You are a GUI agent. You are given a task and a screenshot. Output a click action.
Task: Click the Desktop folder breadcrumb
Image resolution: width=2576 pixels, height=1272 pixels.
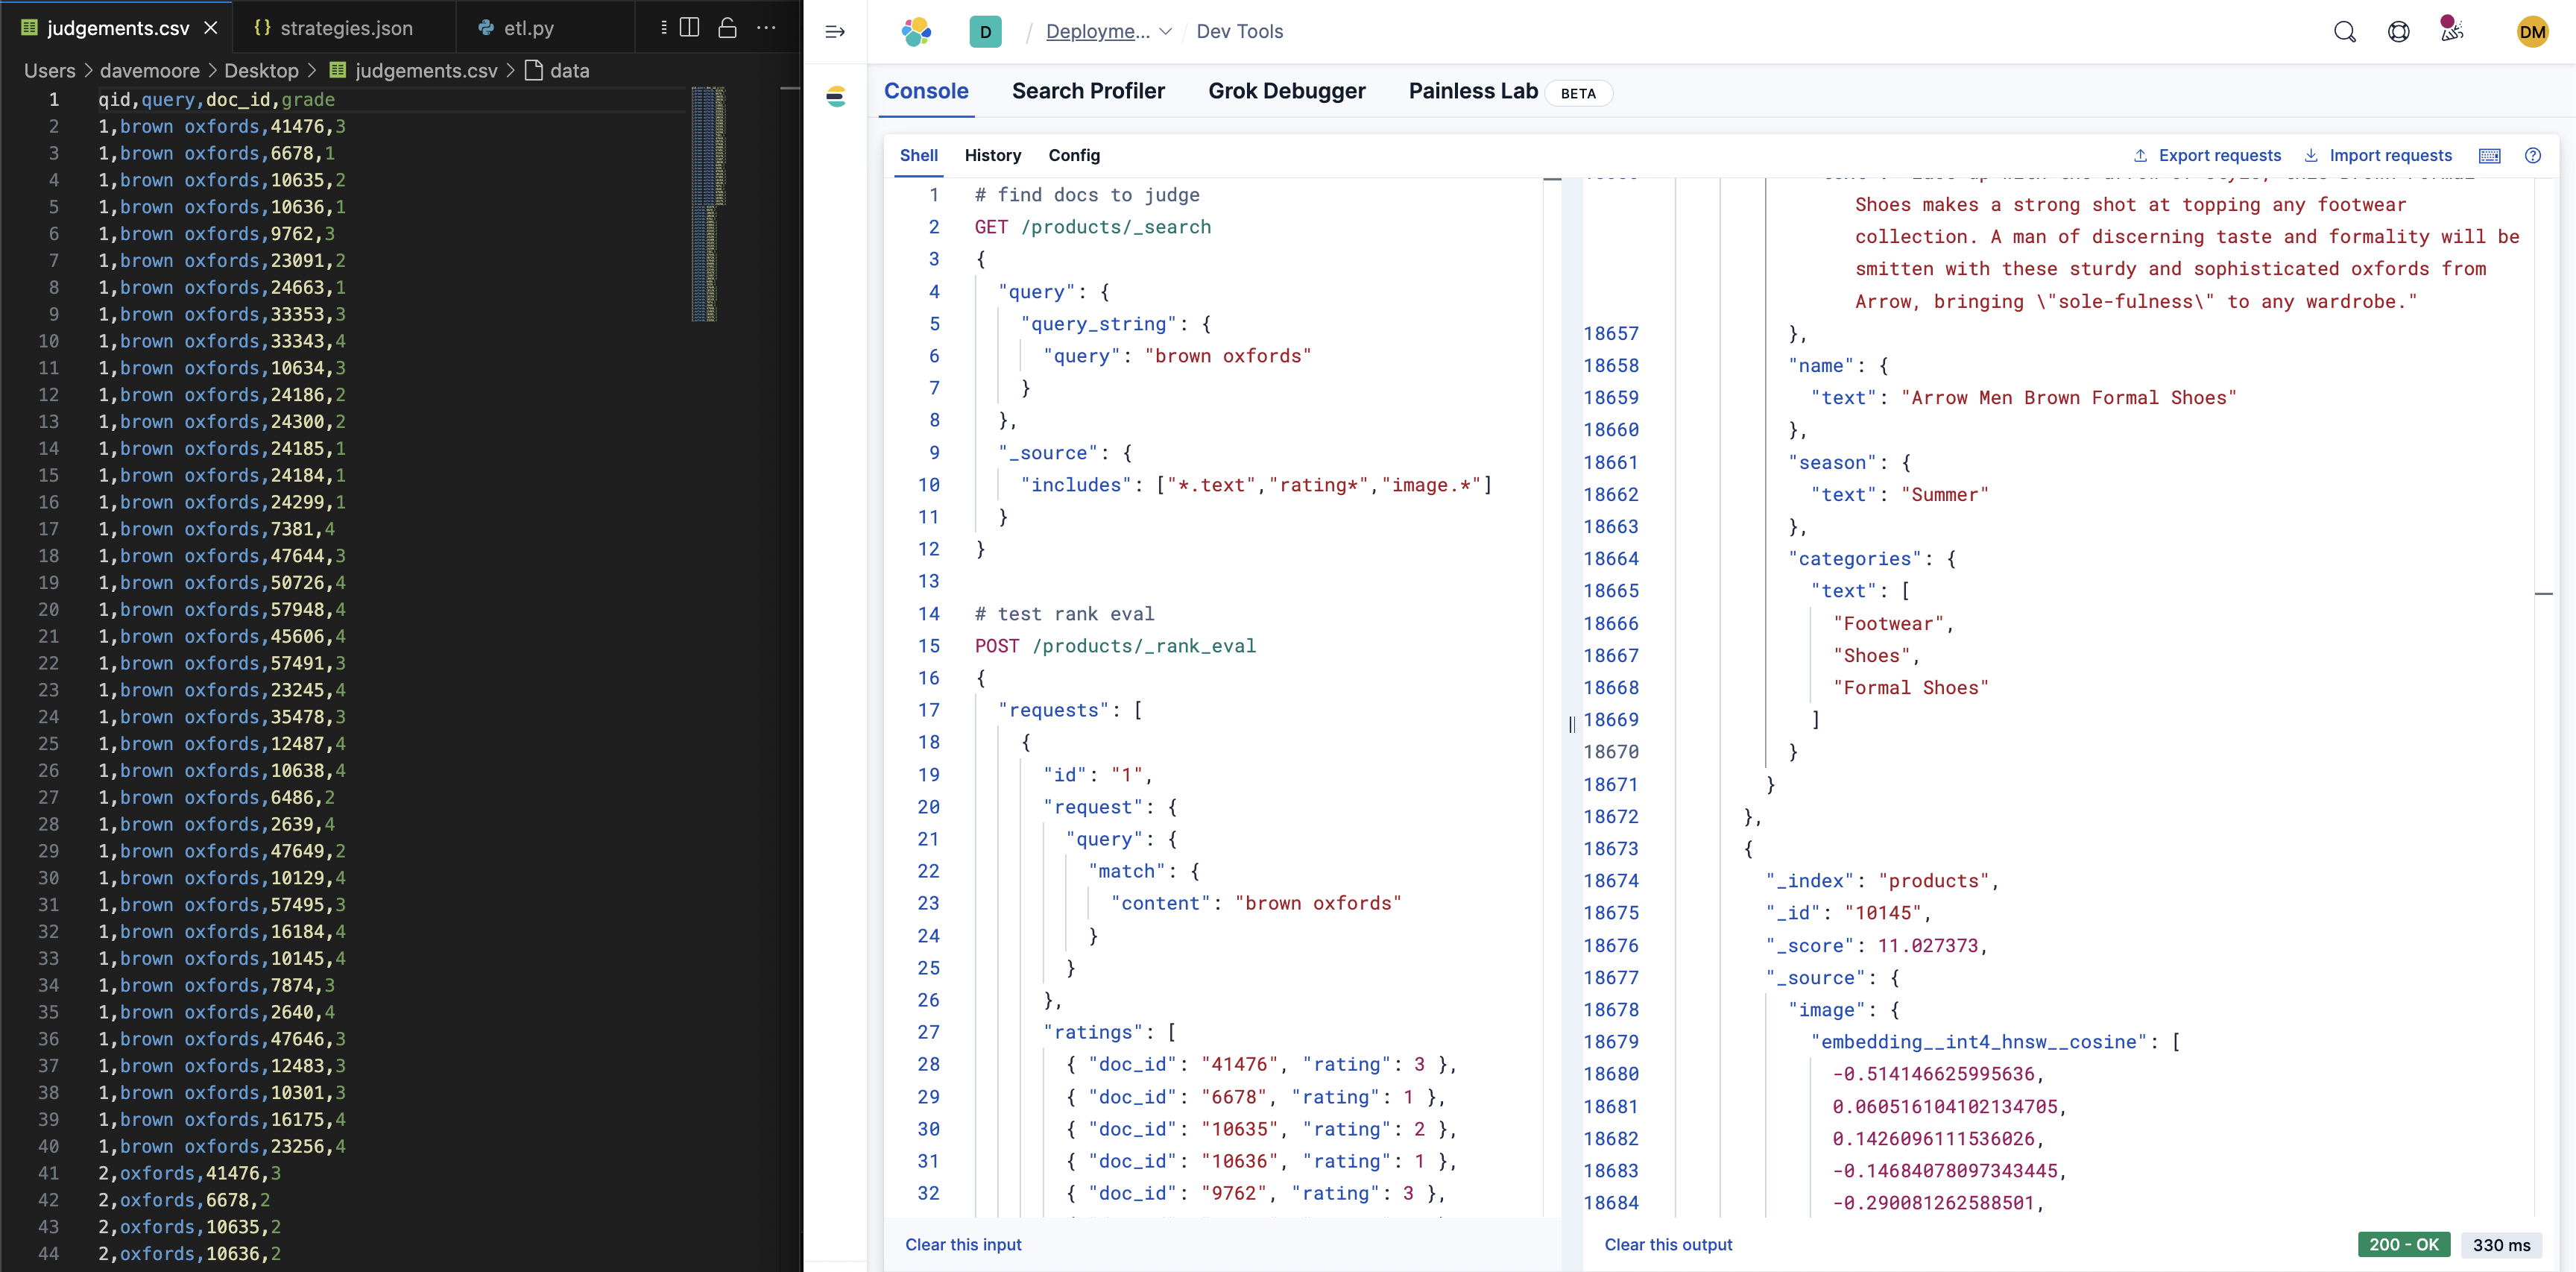(x=260, y=71)
